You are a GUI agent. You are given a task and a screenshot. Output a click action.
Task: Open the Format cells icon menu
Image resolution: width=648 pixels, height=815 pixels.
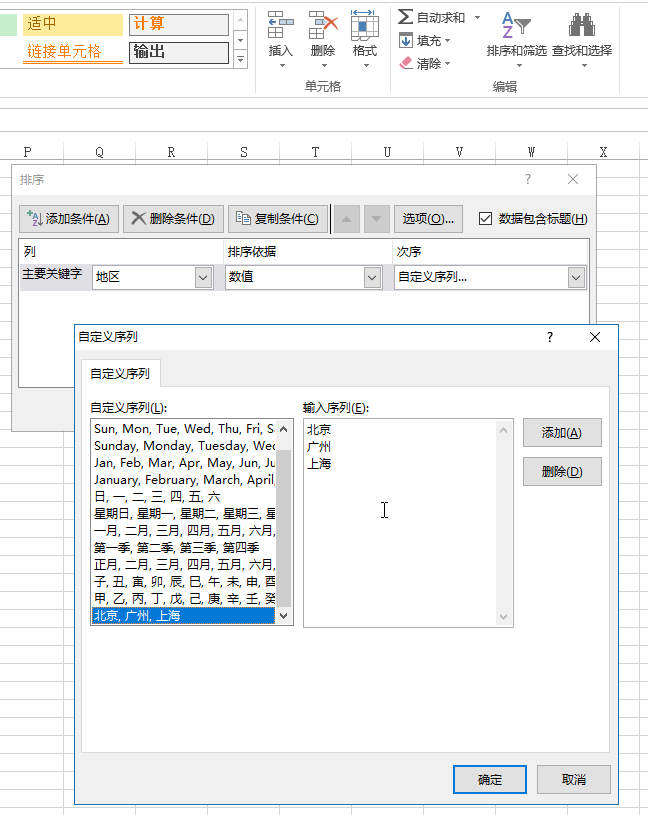[x=364, y=25]
